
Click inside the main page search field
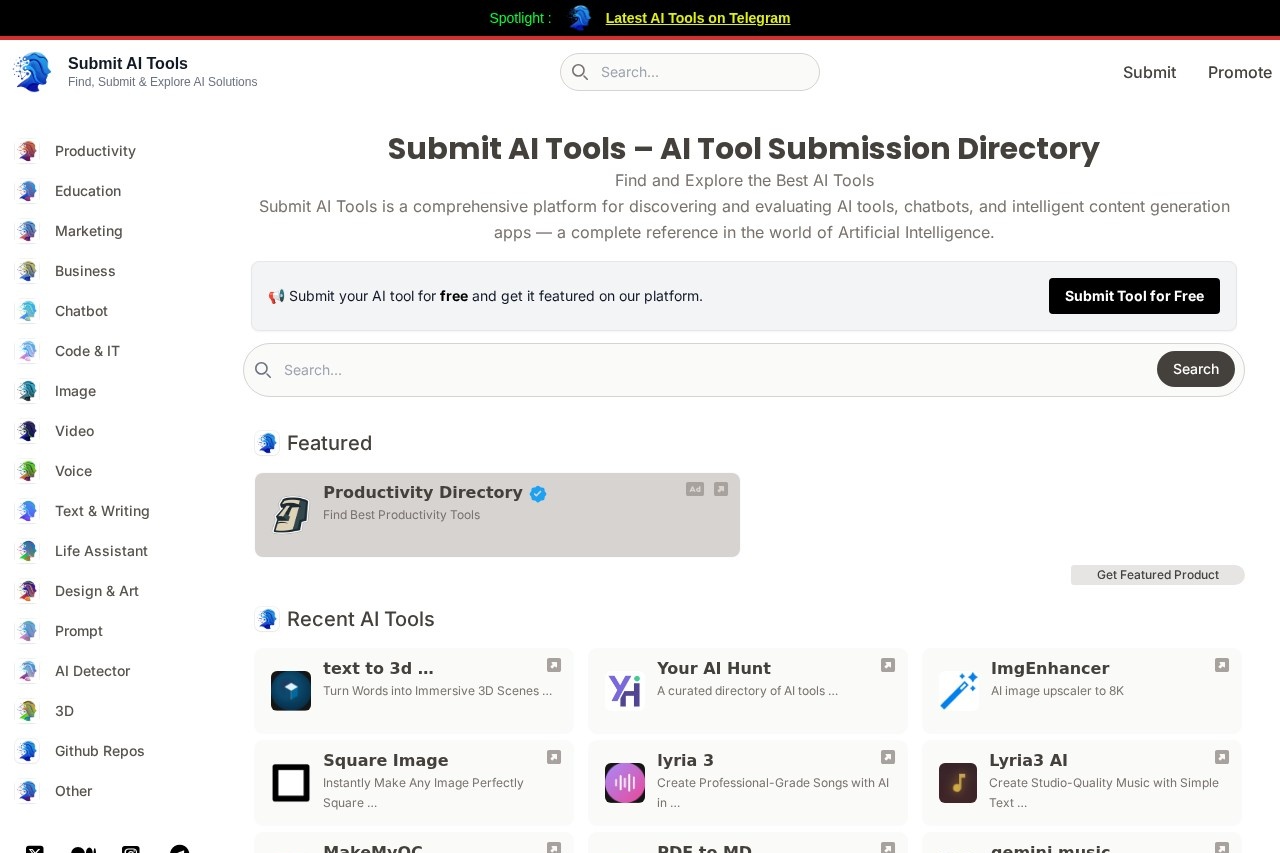point(600,369)
